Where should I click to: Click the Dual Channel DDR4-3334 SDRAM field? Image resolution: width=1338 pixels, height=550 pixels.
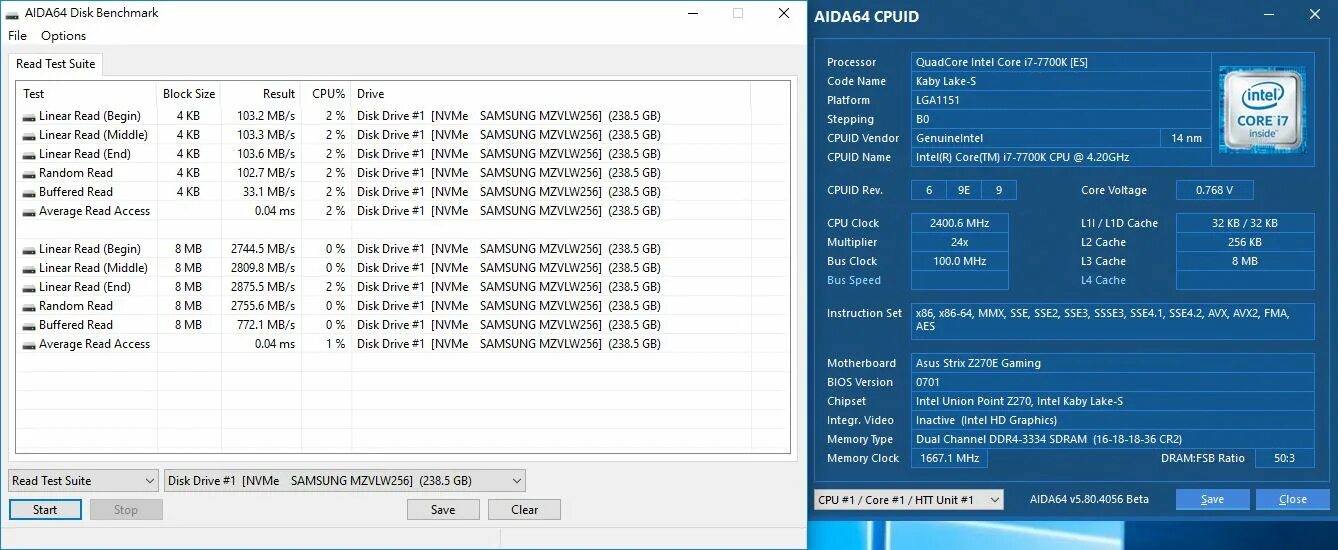tap(1112, 439)
